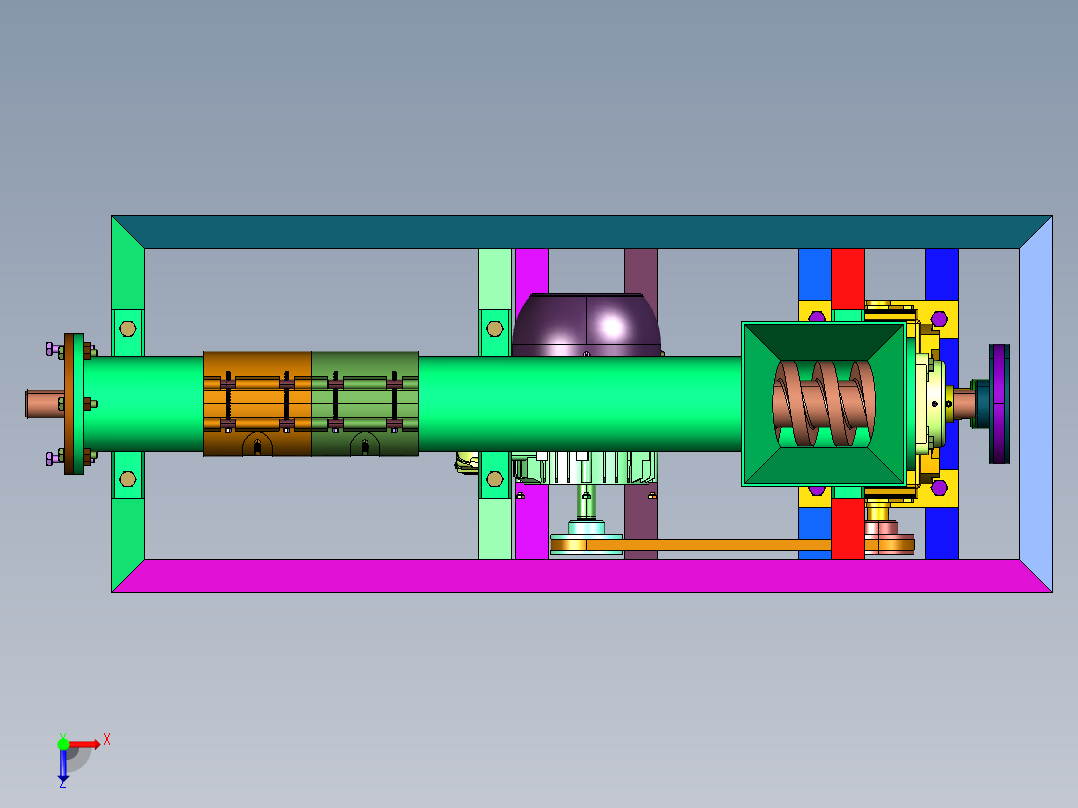The width and height of the screenshot is (1078, 808).
Task: Select the copper screw auger inside hopper
Action: click(x=824, y=404)
